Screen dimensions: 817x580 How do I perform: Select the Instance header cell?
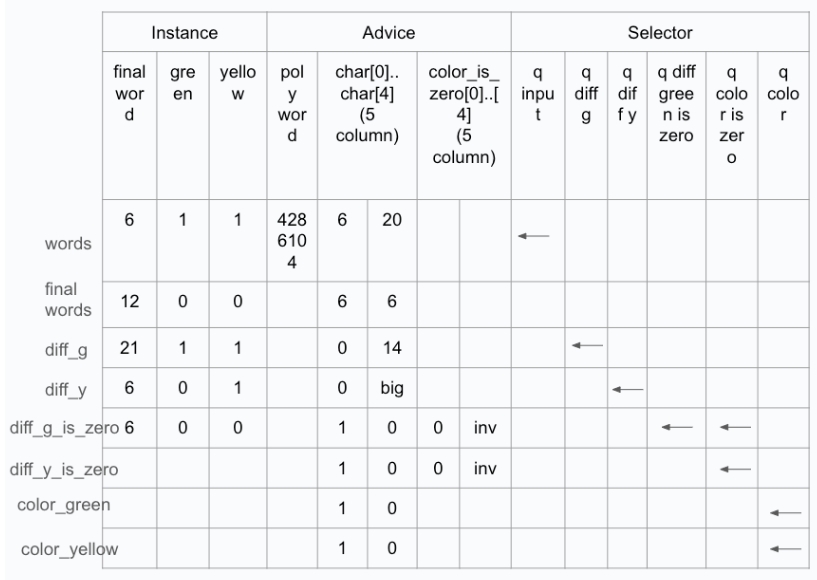184,32
